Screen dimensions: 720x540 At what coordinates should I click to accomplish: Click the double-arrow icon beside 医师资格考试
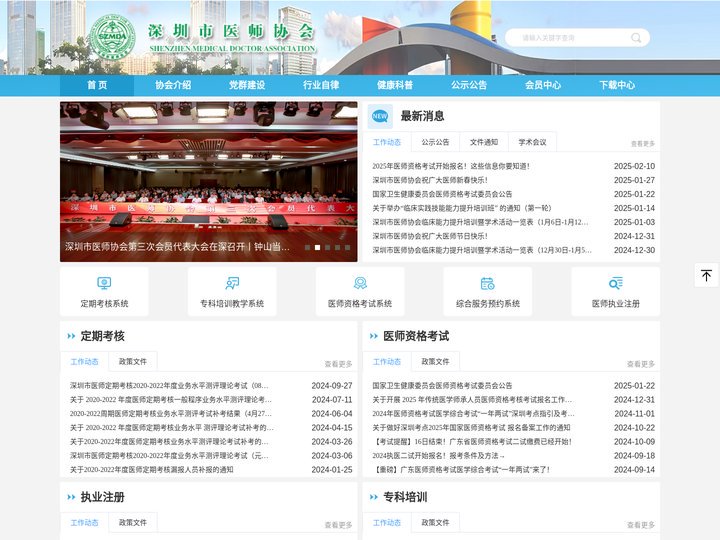(374, 336)
